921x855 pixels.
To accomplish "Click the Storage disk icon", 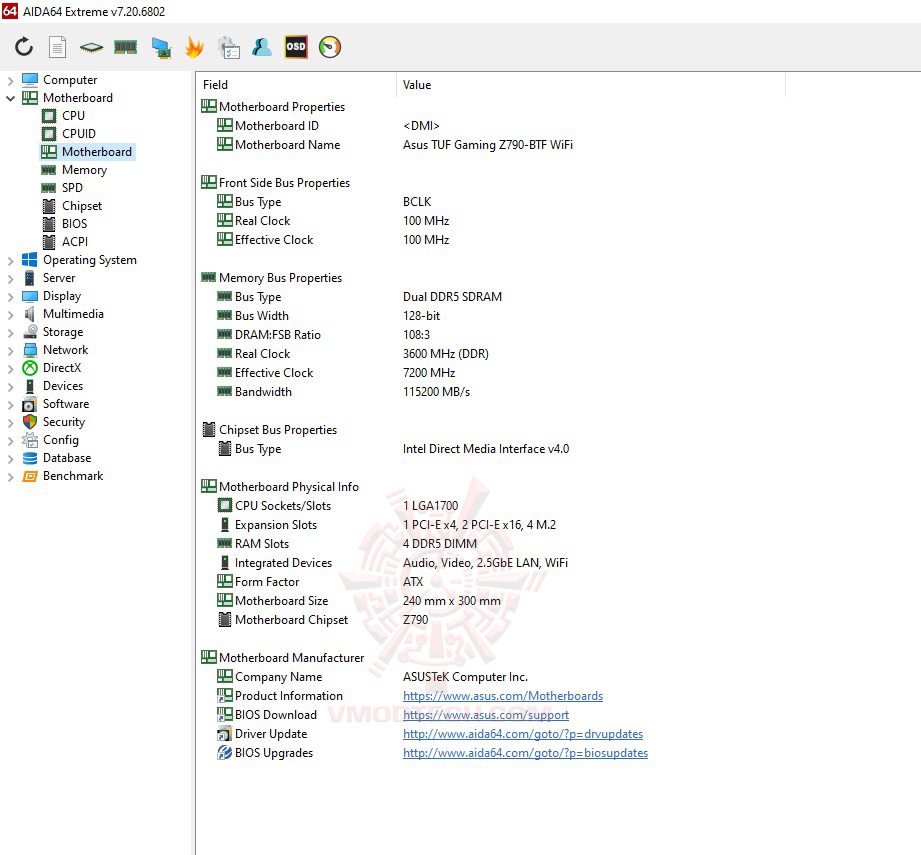I will (x=30, y=332).
